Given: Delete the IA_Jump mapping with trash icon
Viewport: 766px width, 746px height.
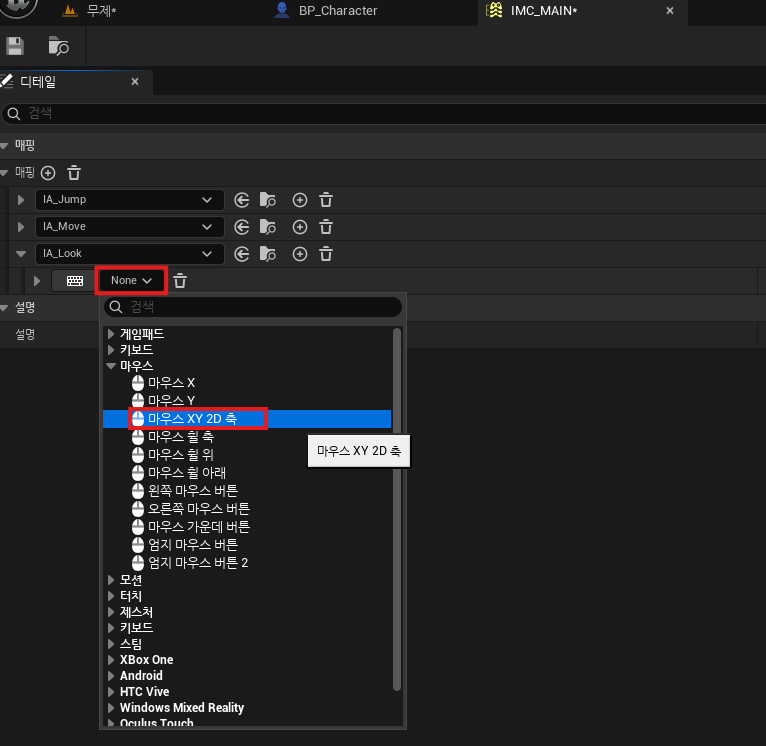Looking at the screenshot, I should tap(326, 200).
